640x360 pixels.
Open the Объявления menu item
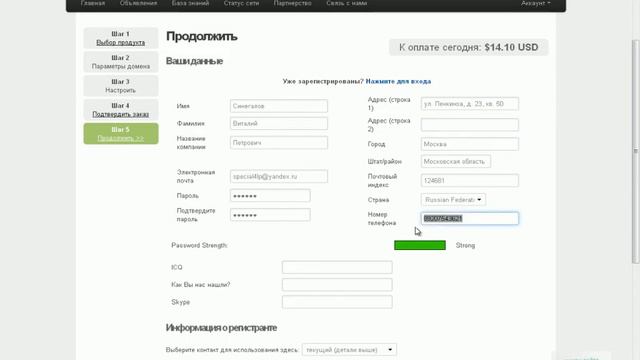[138, 3]
